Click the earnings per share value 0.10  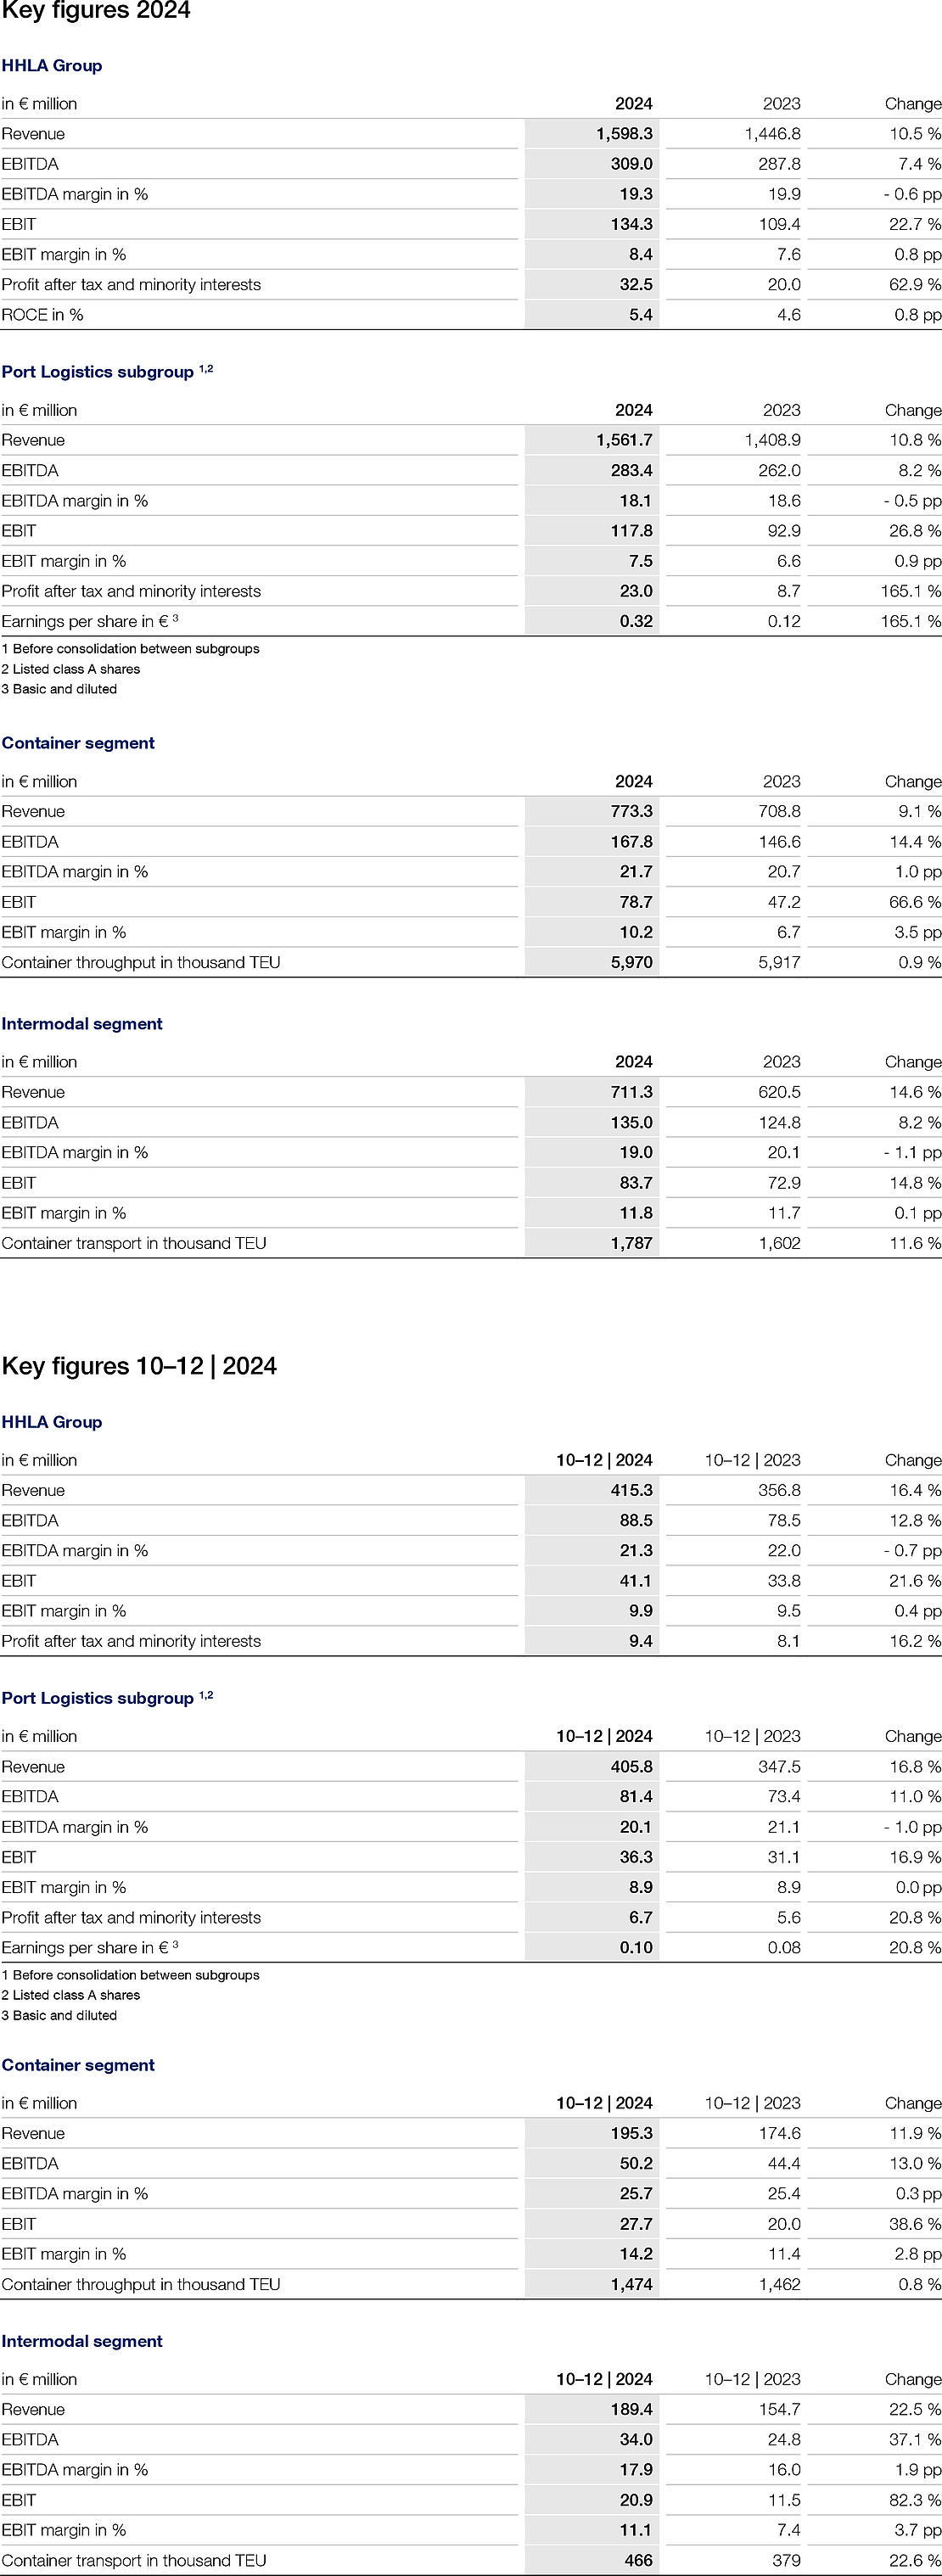pos(635,1947)
